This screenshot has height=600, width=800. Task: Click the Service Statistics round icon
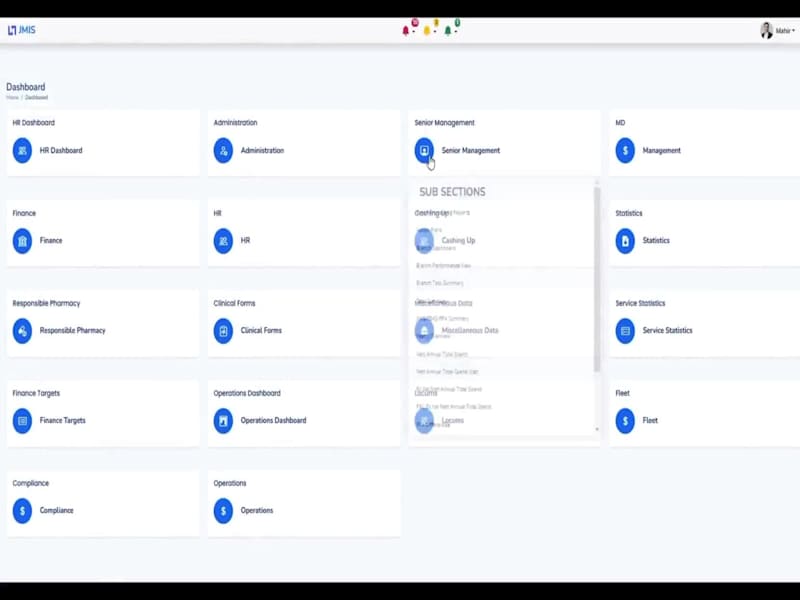pos(625,331)
